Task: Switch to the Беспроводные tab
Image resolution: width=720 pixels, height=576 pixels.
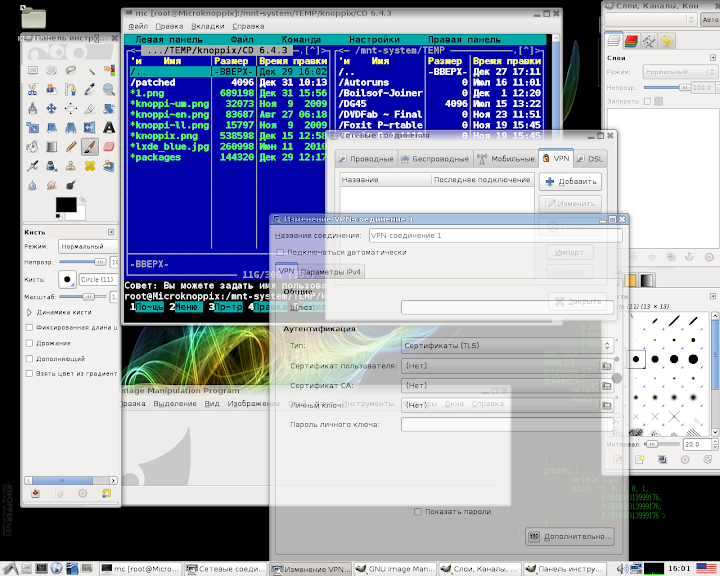Action: coord(435,159)
